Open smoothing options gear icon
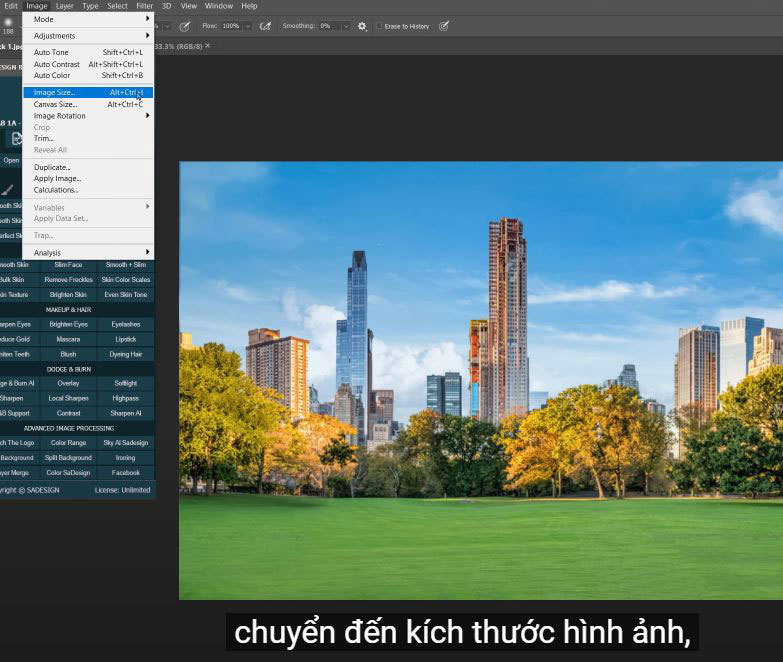This screenshot has width=783, height=662. [x=362, y=26]
